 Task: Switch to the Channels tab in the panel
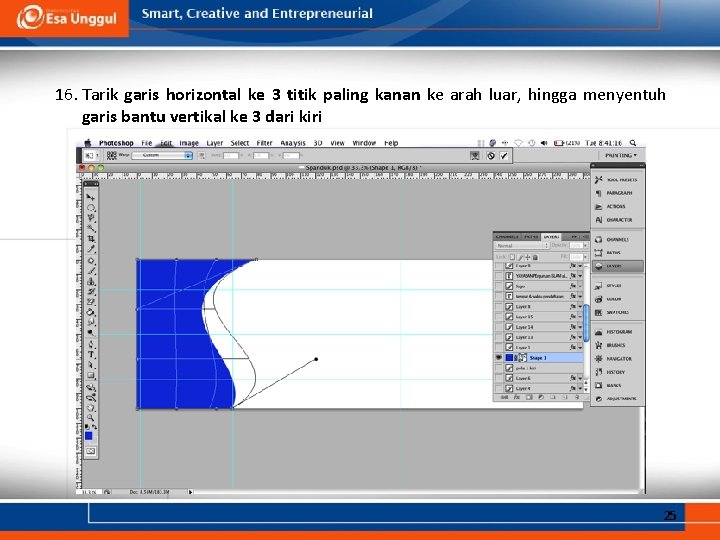pyautogui.click(x=507, y=236)
